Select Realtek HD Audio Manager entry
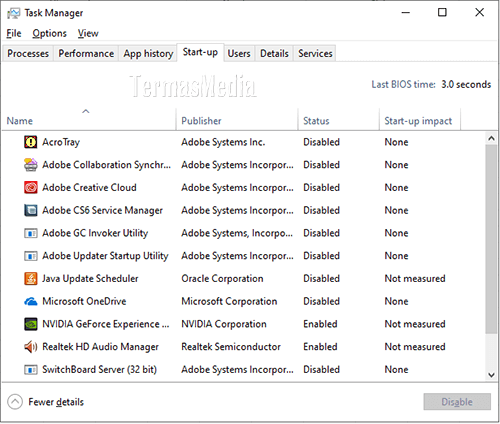Screen dimensions: 500x424 tap(100, 347)
